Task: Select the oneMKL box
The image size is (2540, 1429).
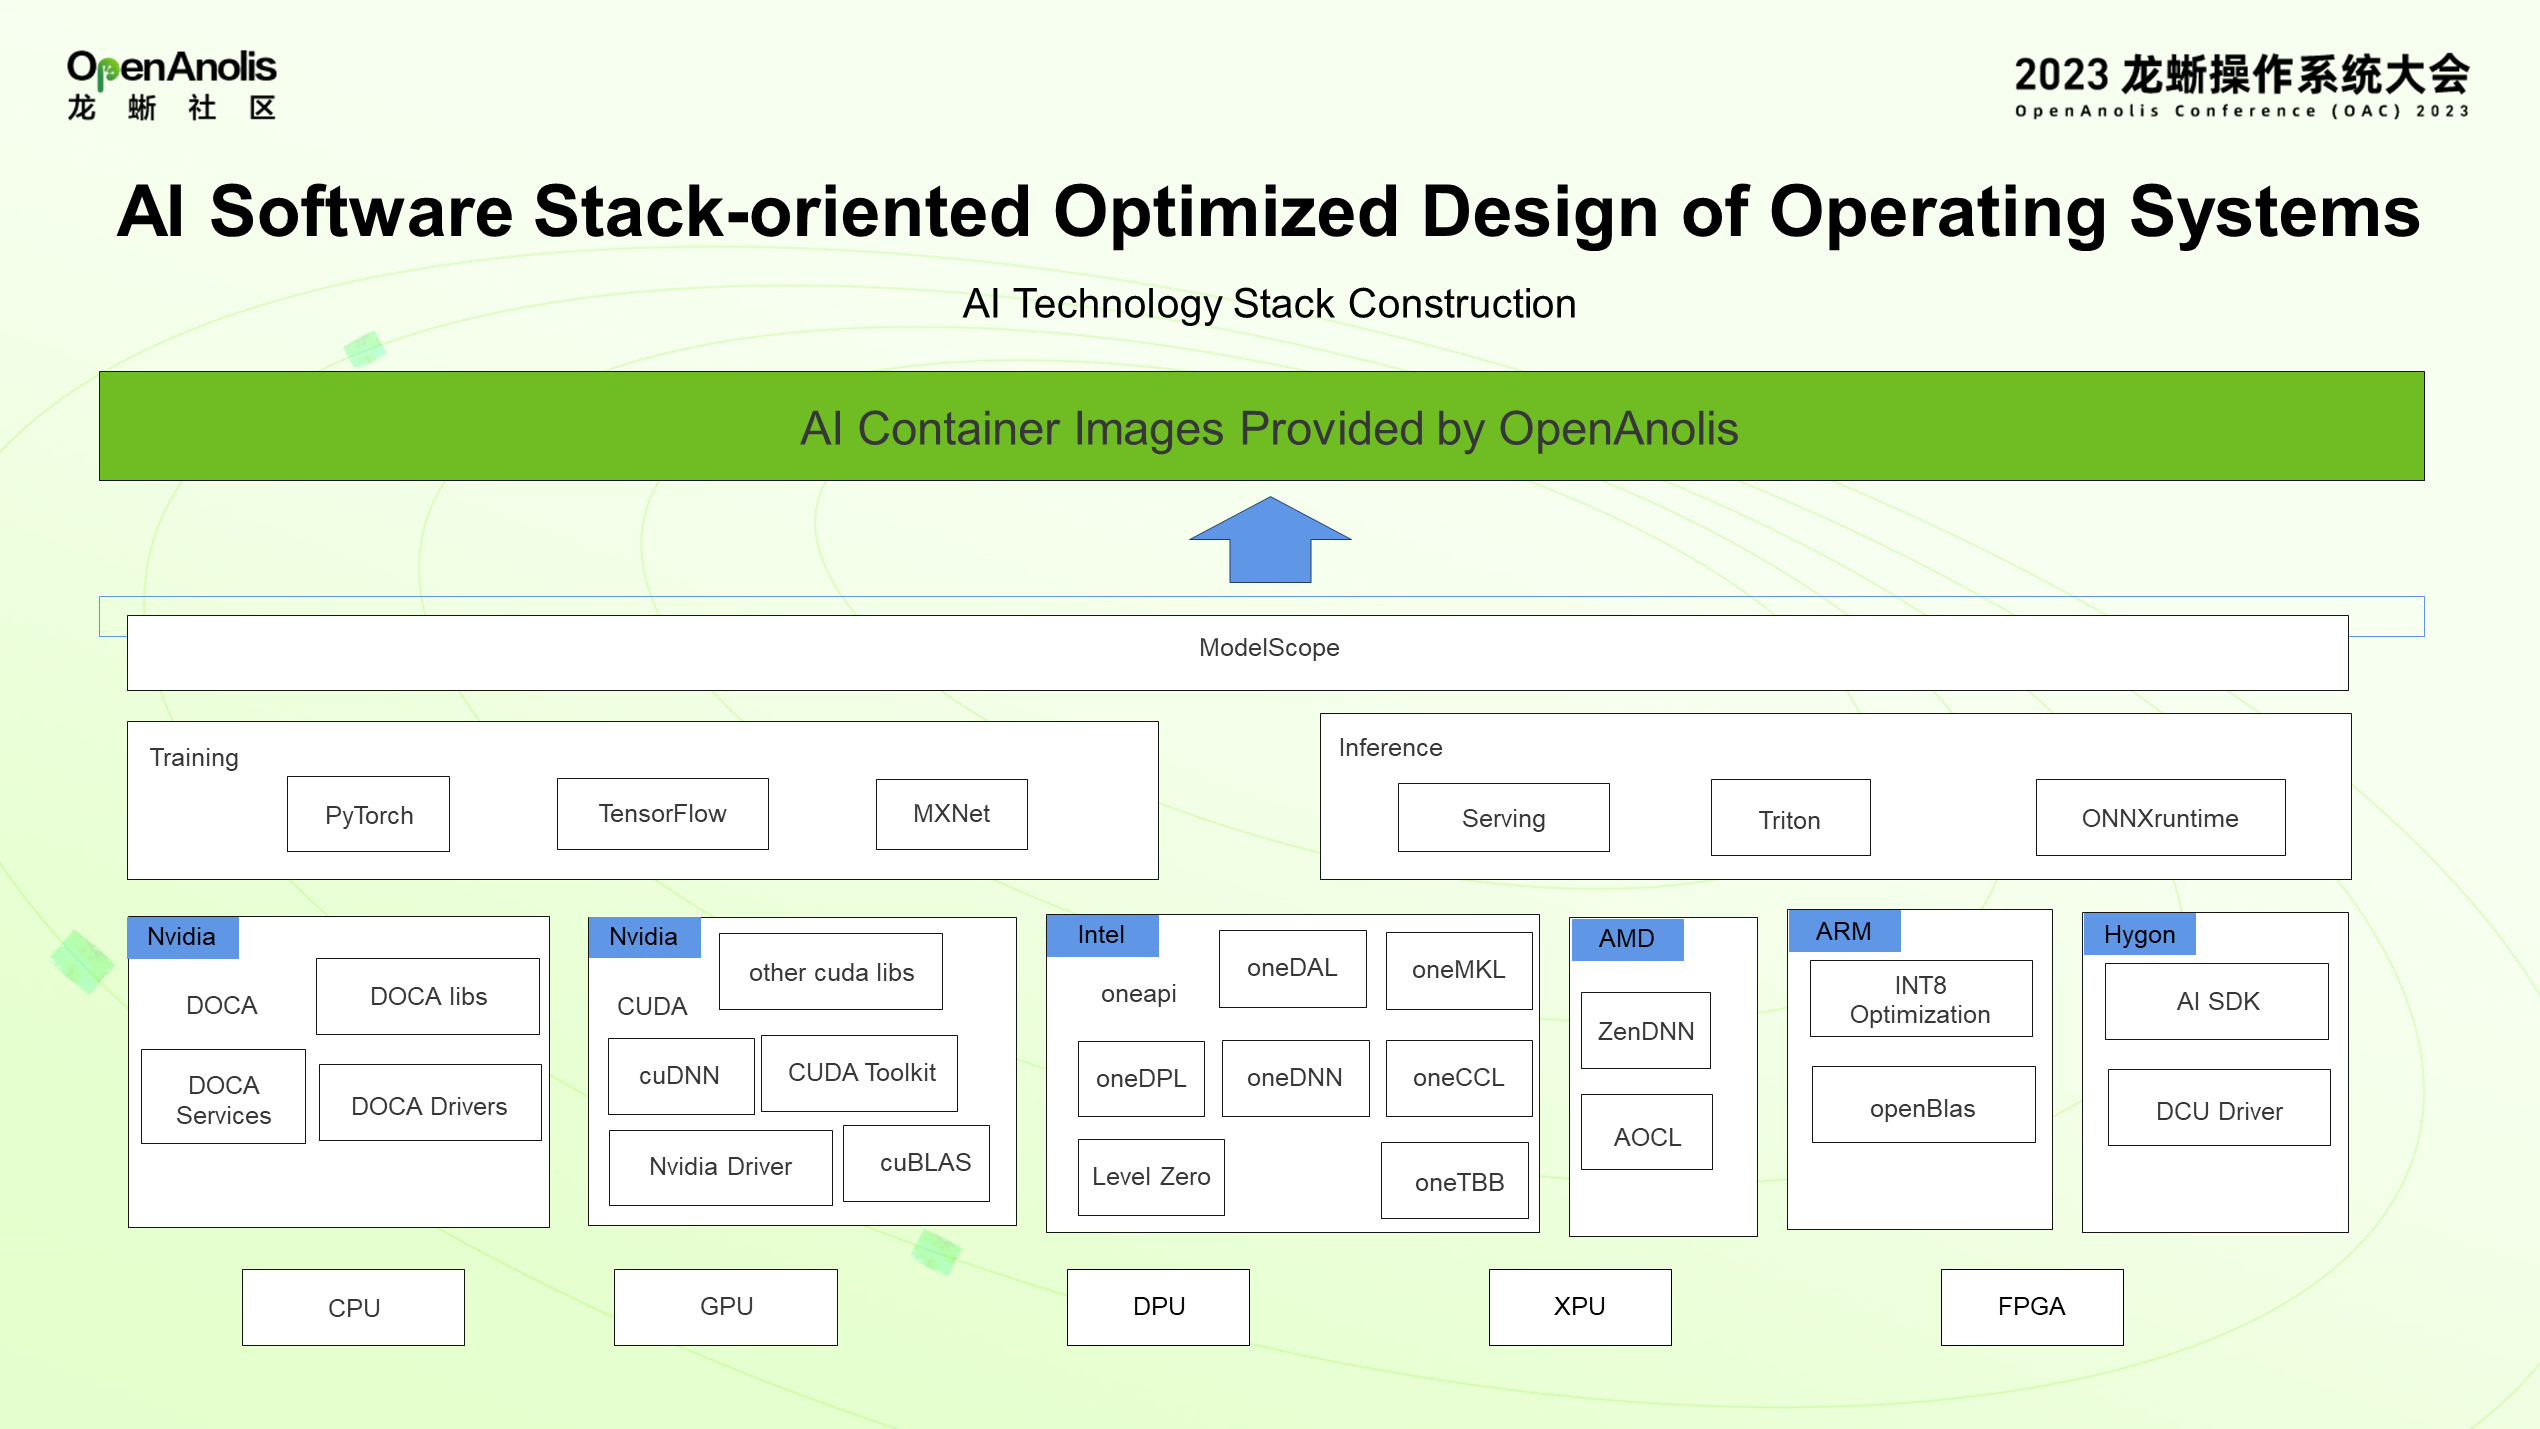Action: pos(1459,971)
